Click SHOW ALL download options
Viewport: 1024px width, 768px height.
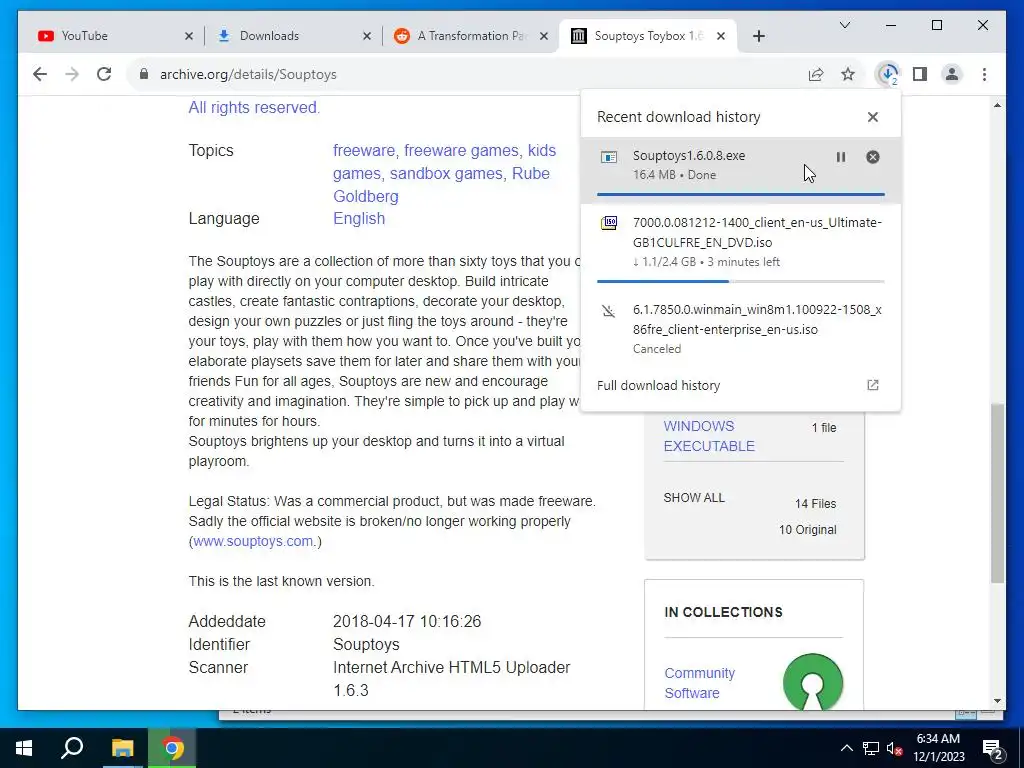pyautogui.click(x=694, y=498)
